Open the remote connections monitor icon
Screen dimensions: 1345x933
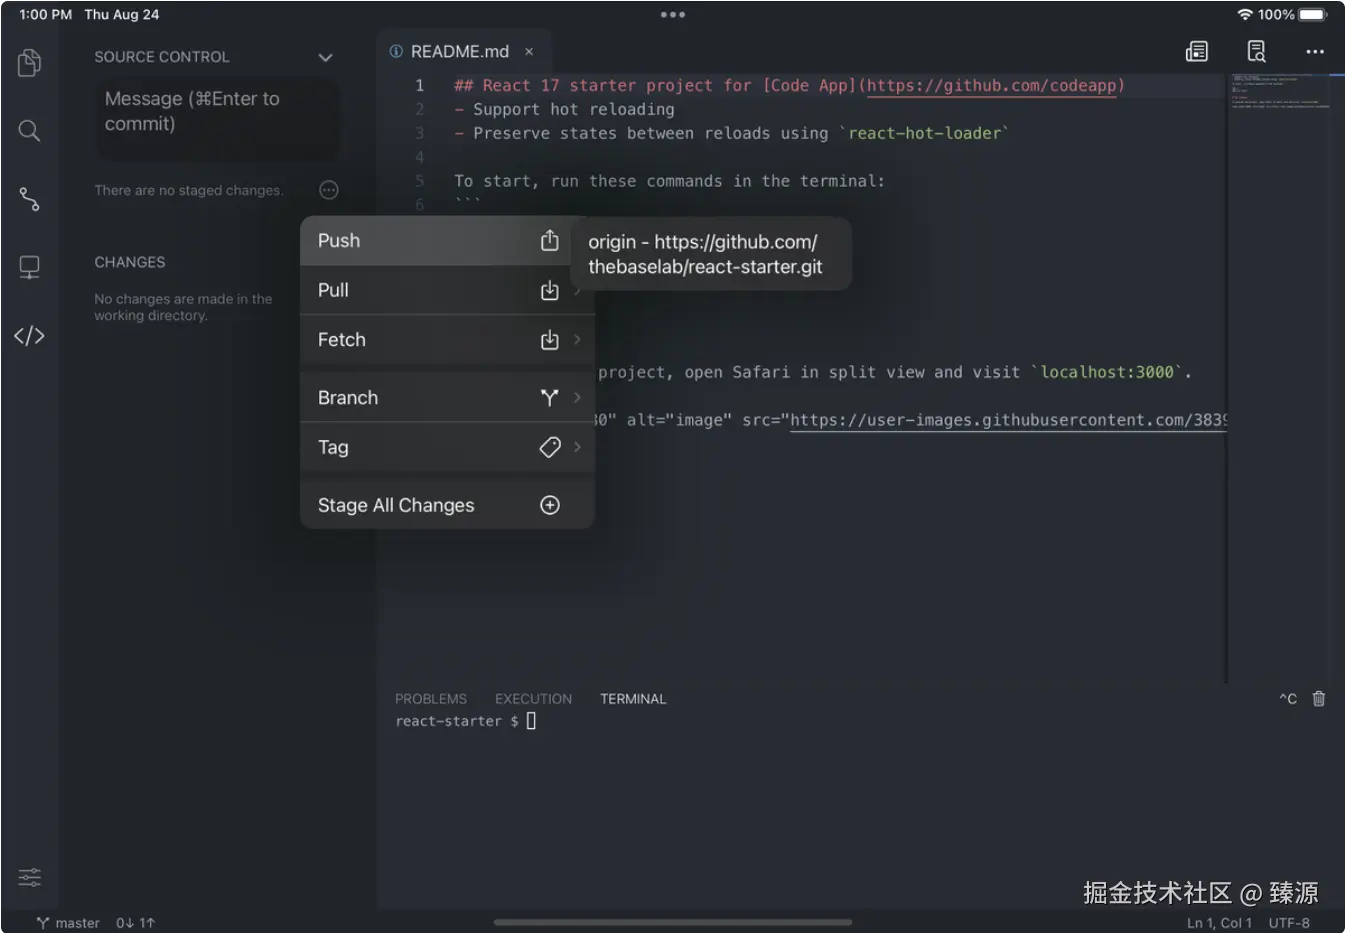pos(29,267)
